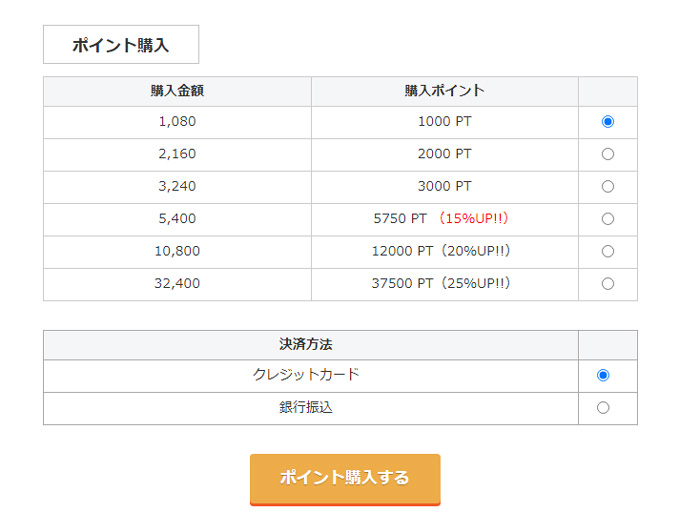Select the 1,080 yen 1000 PT radio button

pos(608,122)
